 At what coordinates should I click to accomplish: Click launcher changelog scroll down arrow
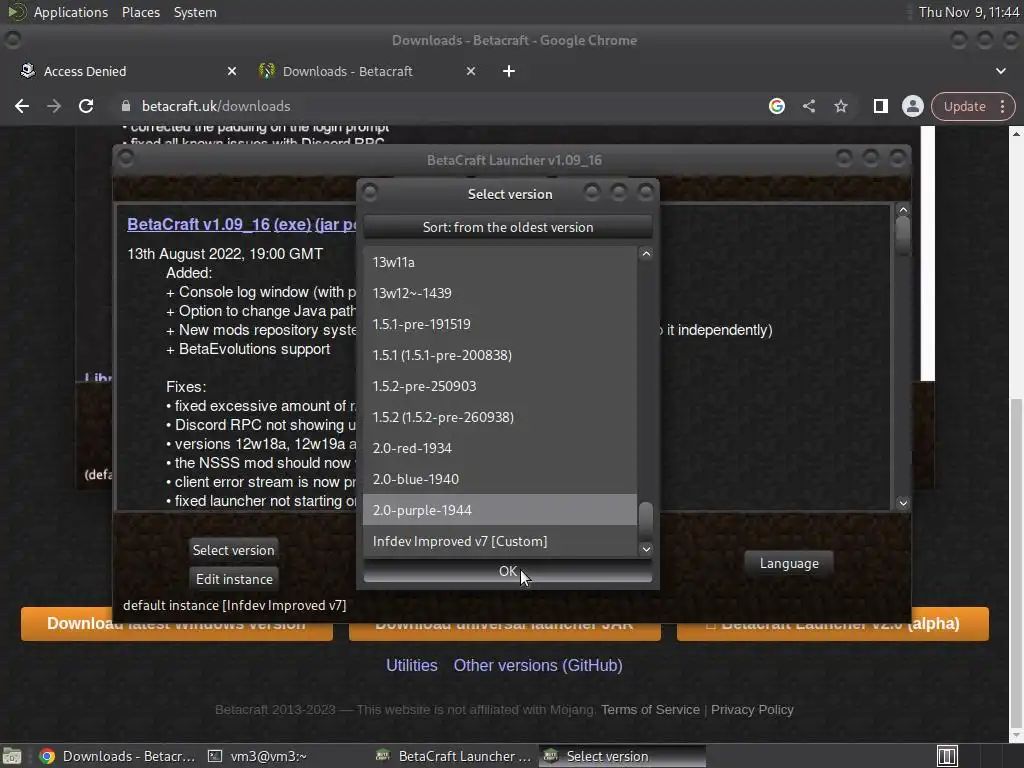coord(903,503)
